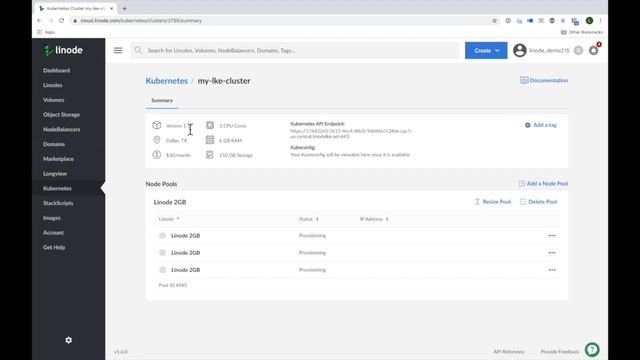The width and height of the screenshot is (640, 360).
Task: Open NodeBalancers in sidebar
Action: [61, 129]
